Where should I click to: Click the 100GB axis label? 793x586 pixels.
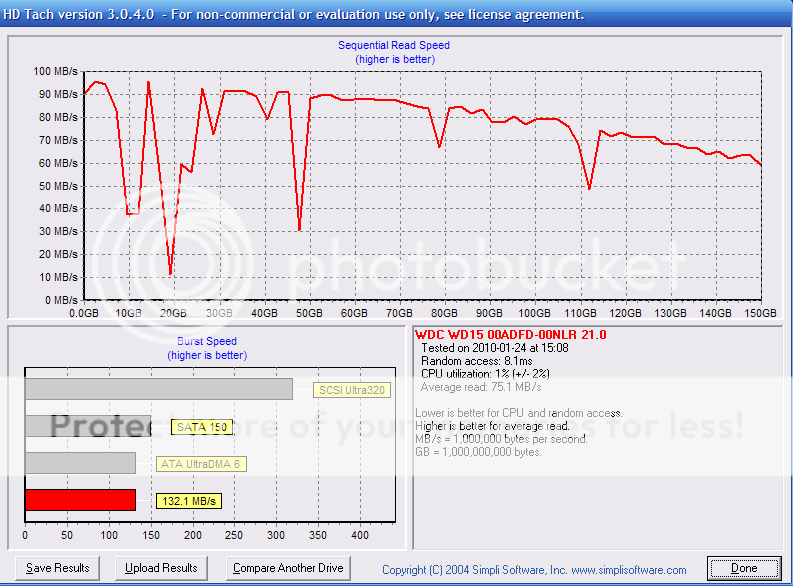534,313
